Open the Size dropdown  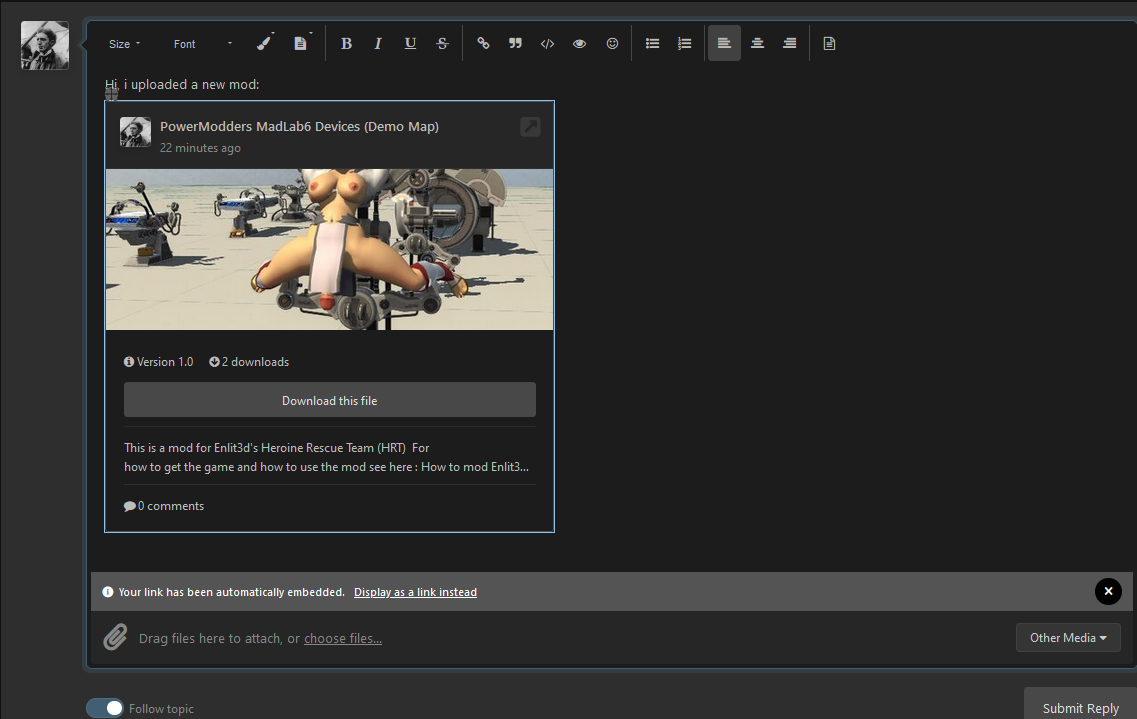pyautogui.click(x=125, y=43)
